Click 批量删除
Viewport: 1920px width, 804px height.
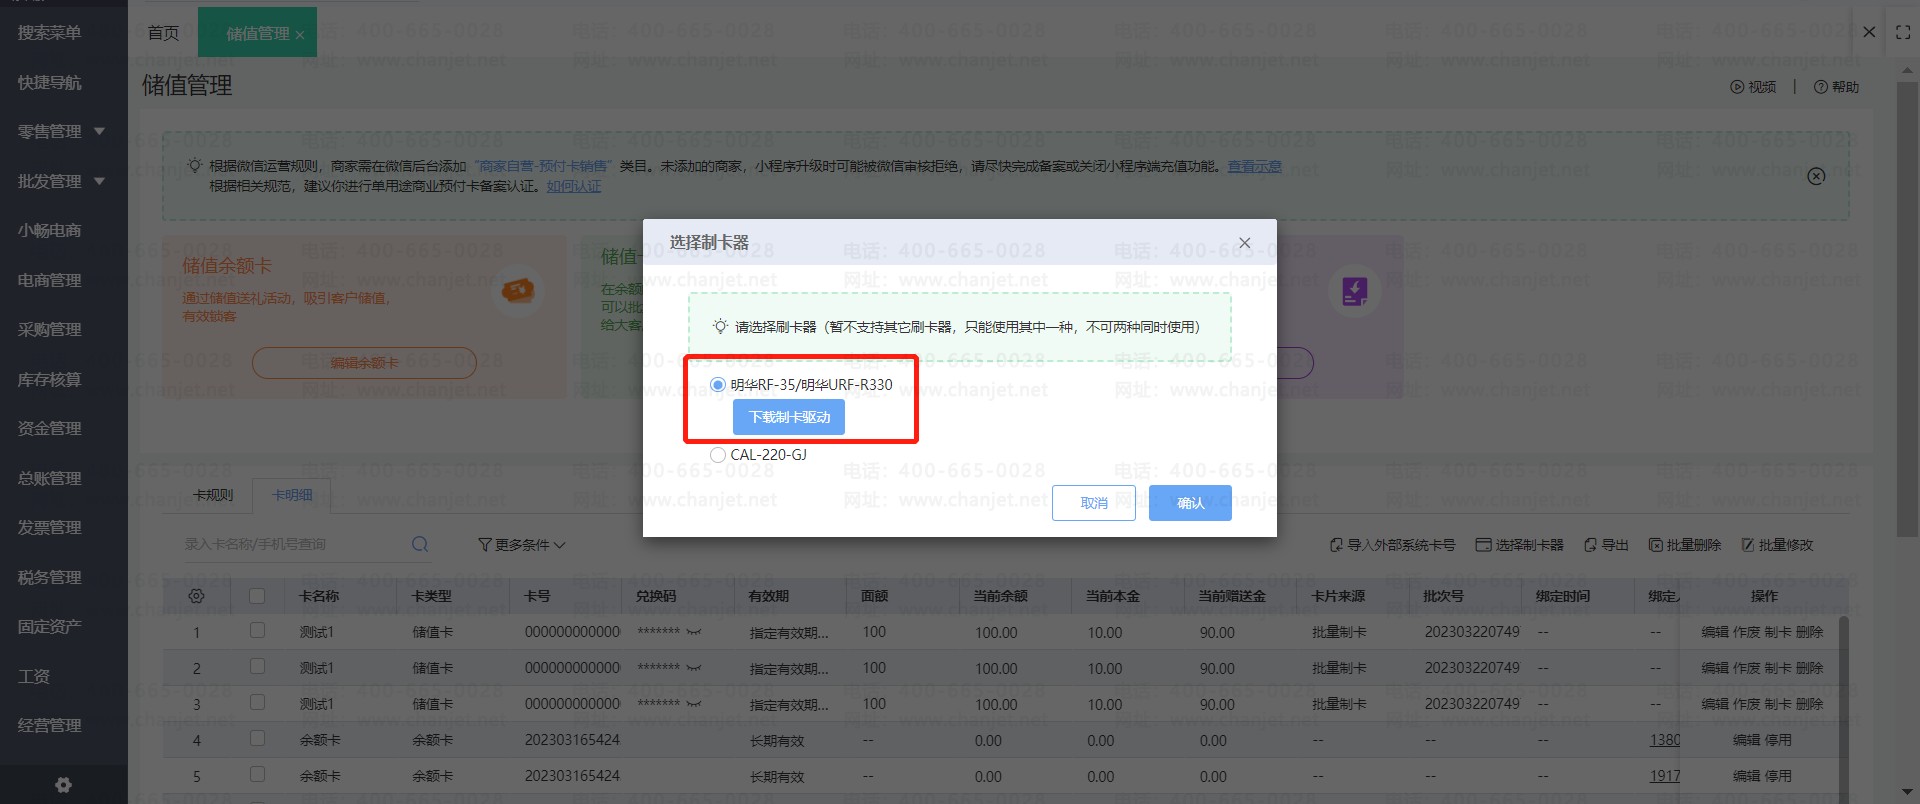click(1685, 545)
